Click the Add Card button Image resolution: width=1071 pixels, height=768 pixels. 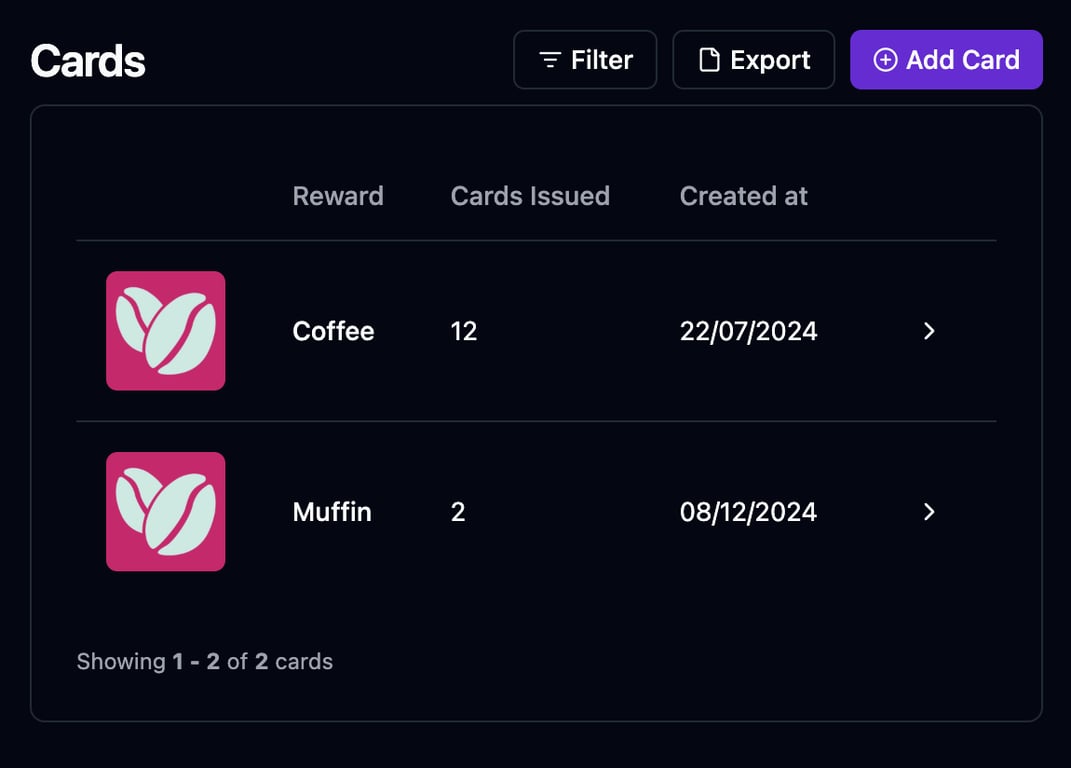946,60
